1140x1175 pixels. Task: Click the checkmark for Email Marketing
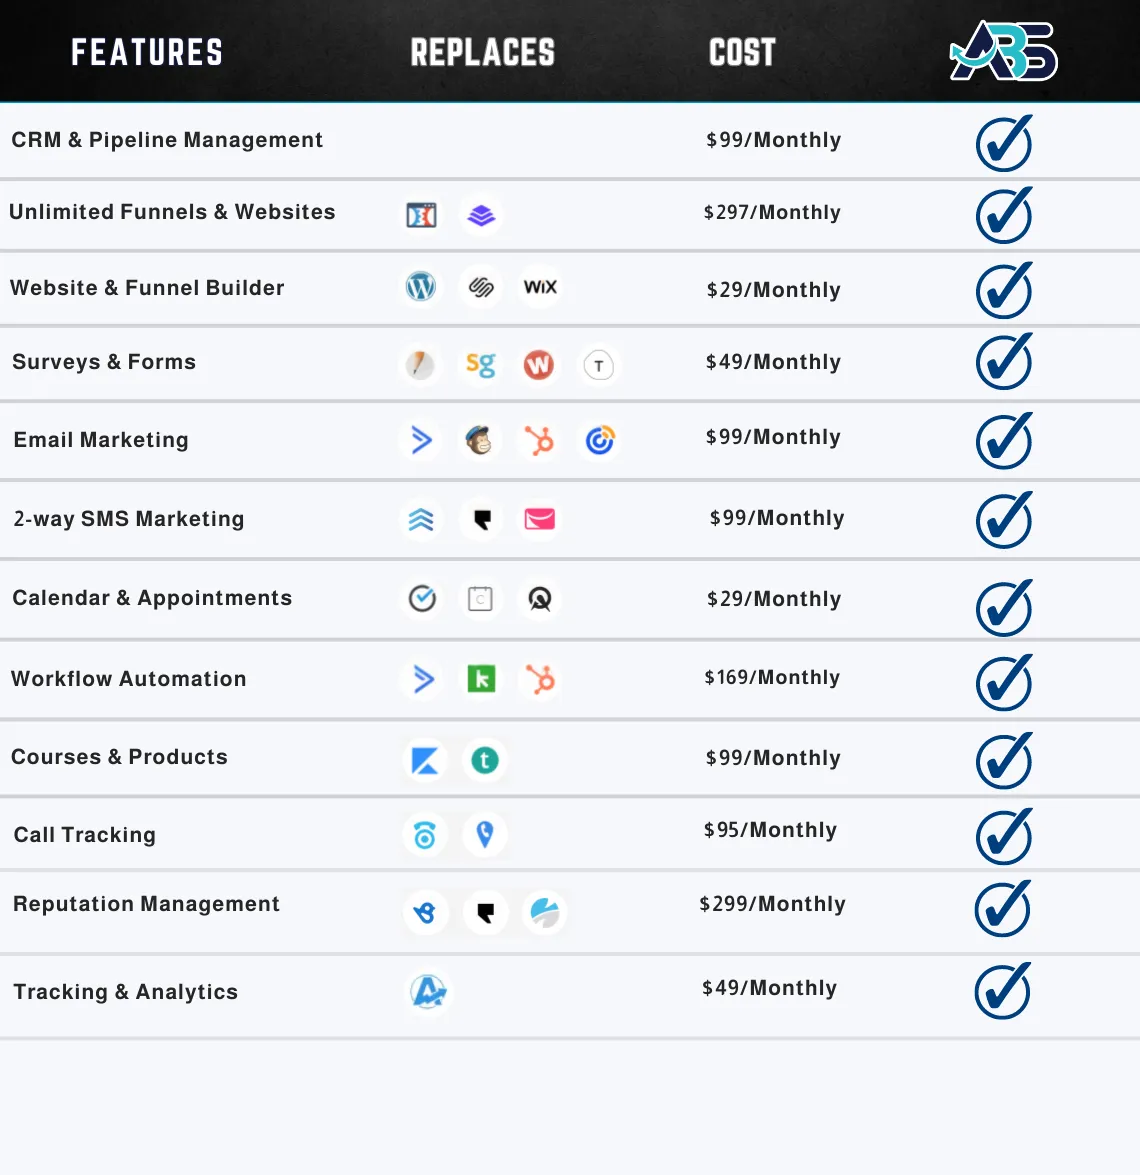tap(1004, 441)
